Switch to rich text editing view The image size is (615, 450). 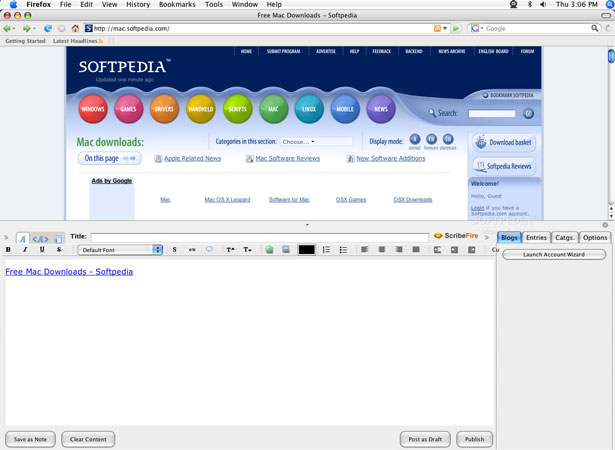pyautogui.click(x=22, y=238)
